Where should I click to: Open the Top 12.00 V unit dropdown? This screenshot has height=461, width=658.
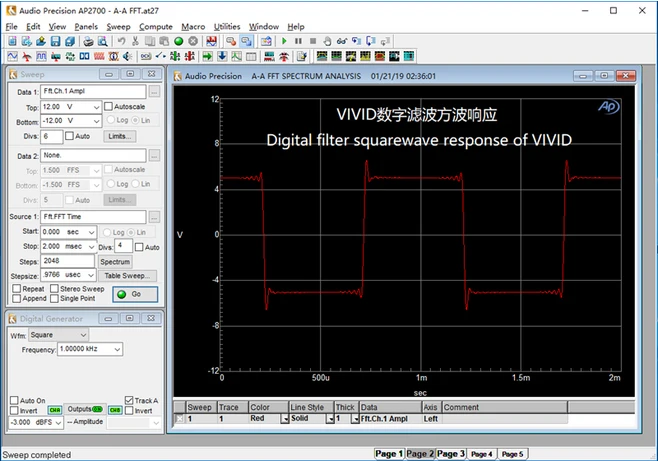pyautogui.click(x=96, y=107)
